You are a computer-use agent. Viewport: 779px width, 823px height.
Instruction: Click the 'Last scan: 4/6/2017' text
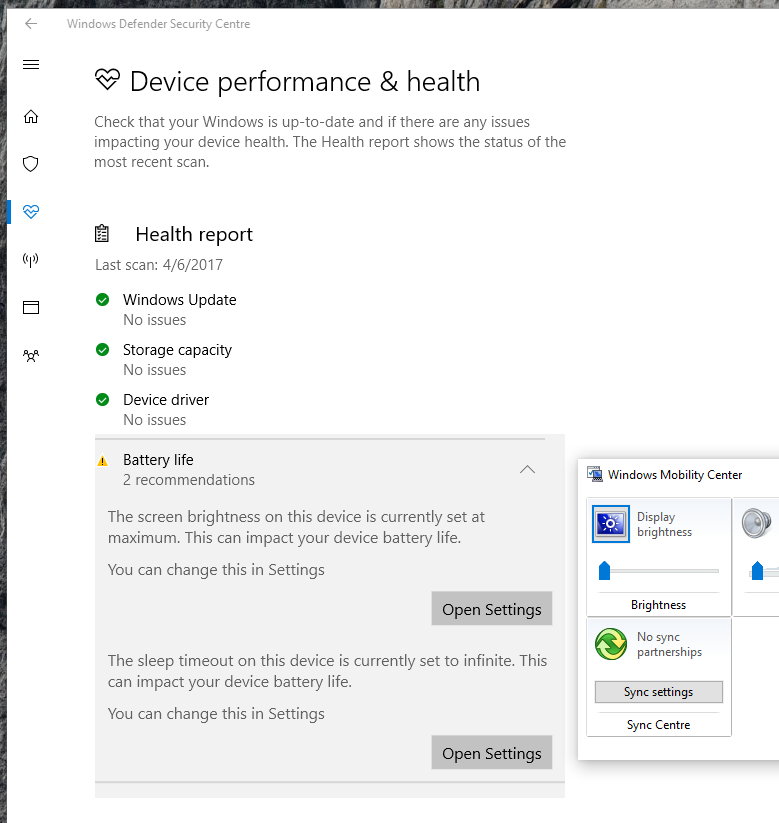159,265
